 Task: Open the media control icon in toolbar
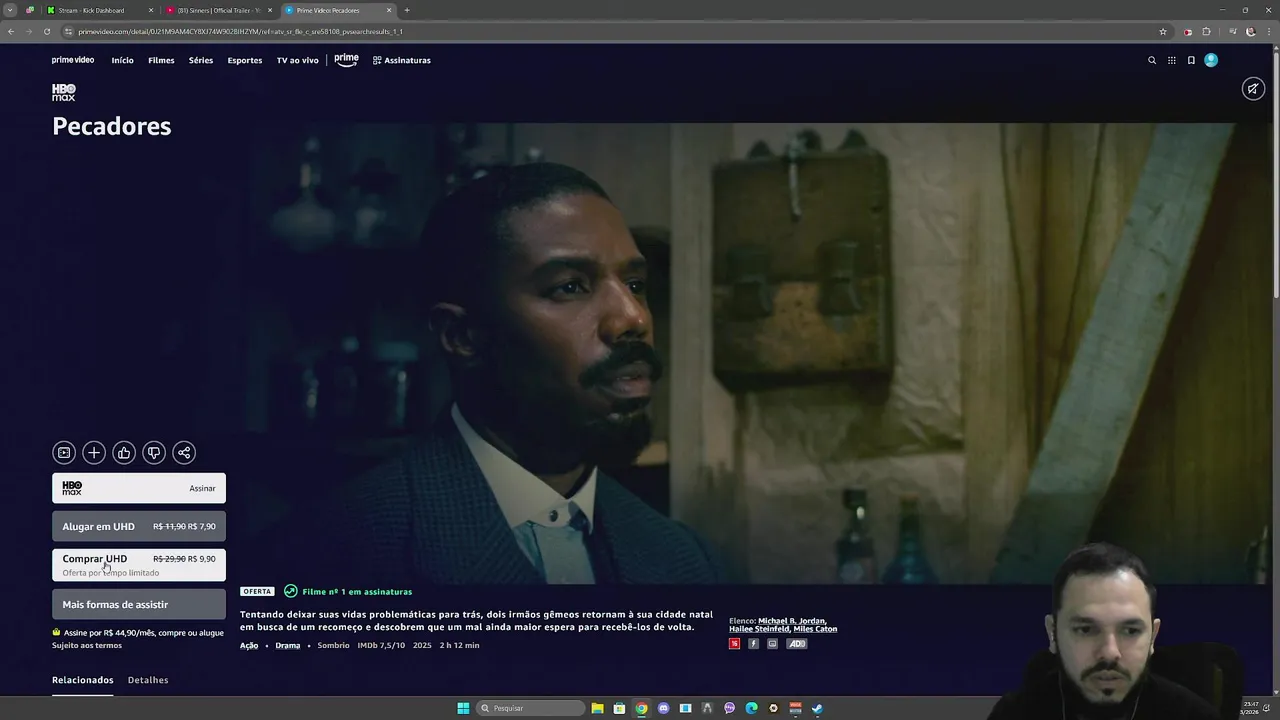tap(1231, 31)
